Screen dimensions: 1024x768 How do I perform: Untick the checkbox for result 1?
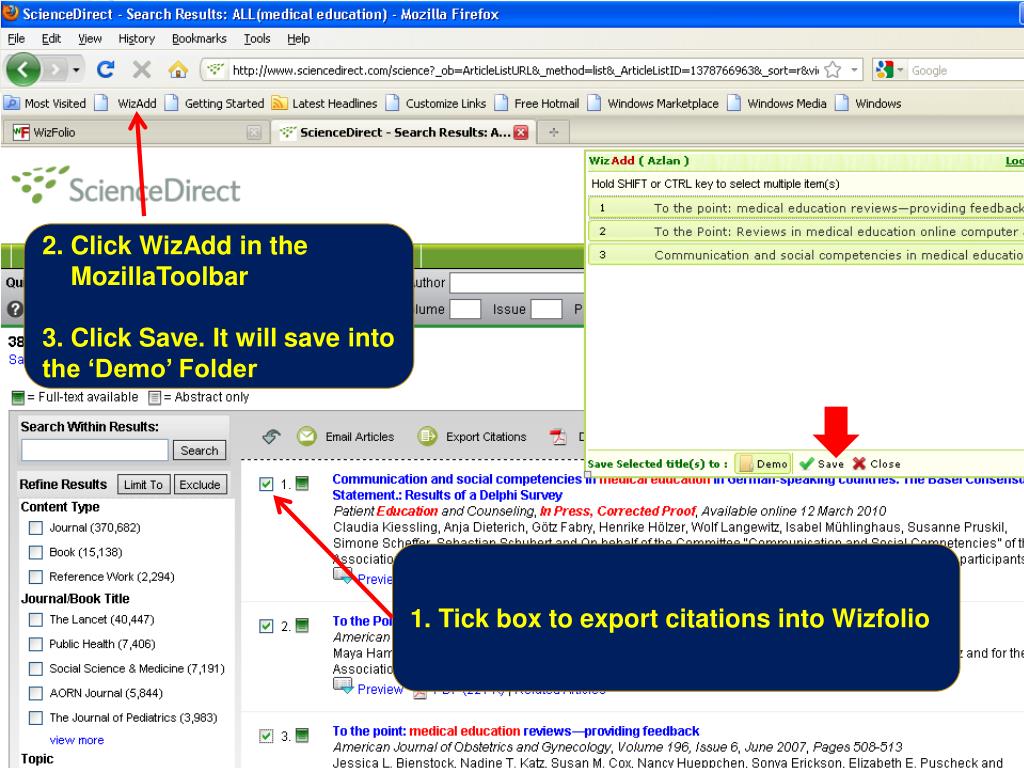pos(266,484)
